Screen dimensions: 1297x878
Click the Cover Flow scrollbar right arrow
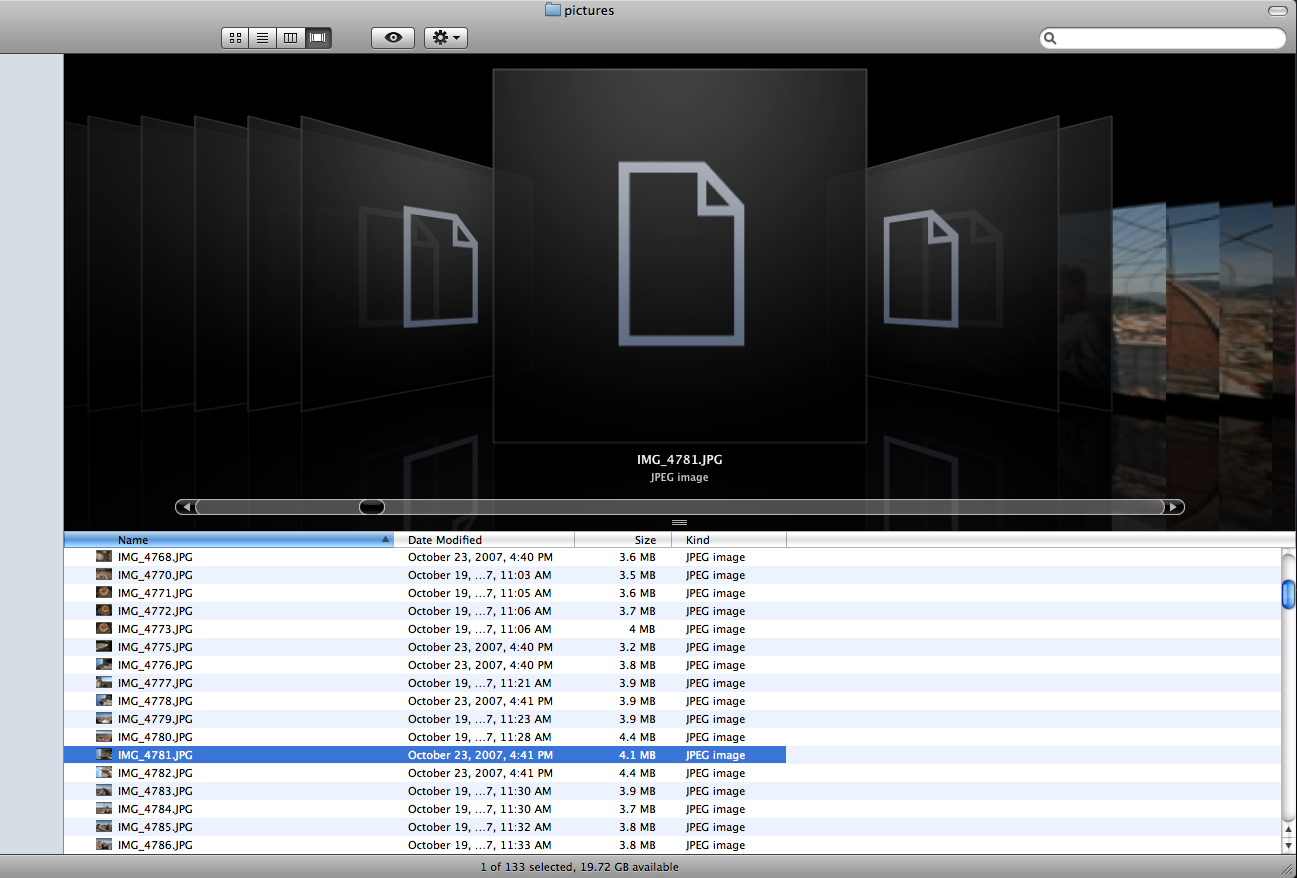coord(1174,507)
